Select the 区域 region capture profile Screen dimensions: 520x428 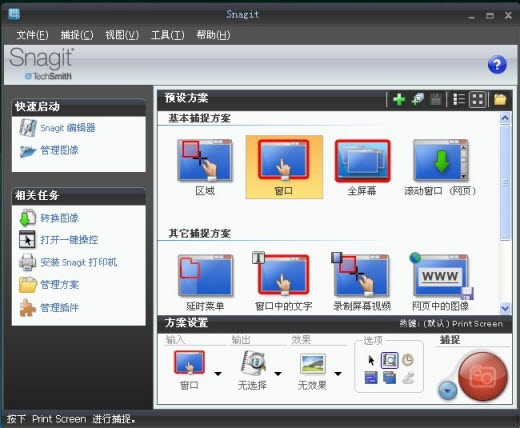pos(205,168)
